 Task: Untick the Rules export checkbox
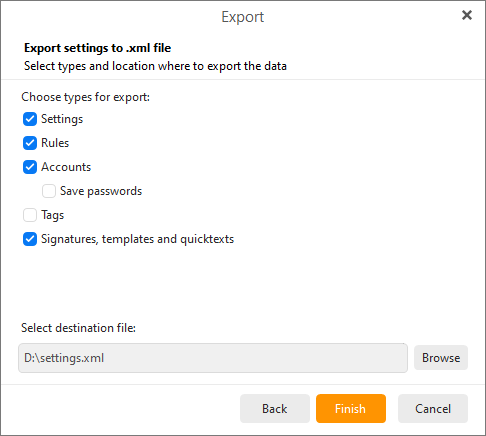point(30,143)
